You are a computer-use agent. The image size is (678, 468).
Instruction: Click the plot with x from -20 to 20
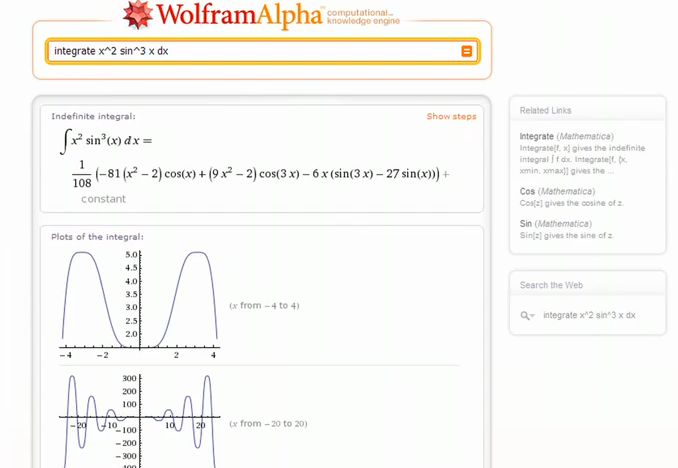tap(139, 420)
